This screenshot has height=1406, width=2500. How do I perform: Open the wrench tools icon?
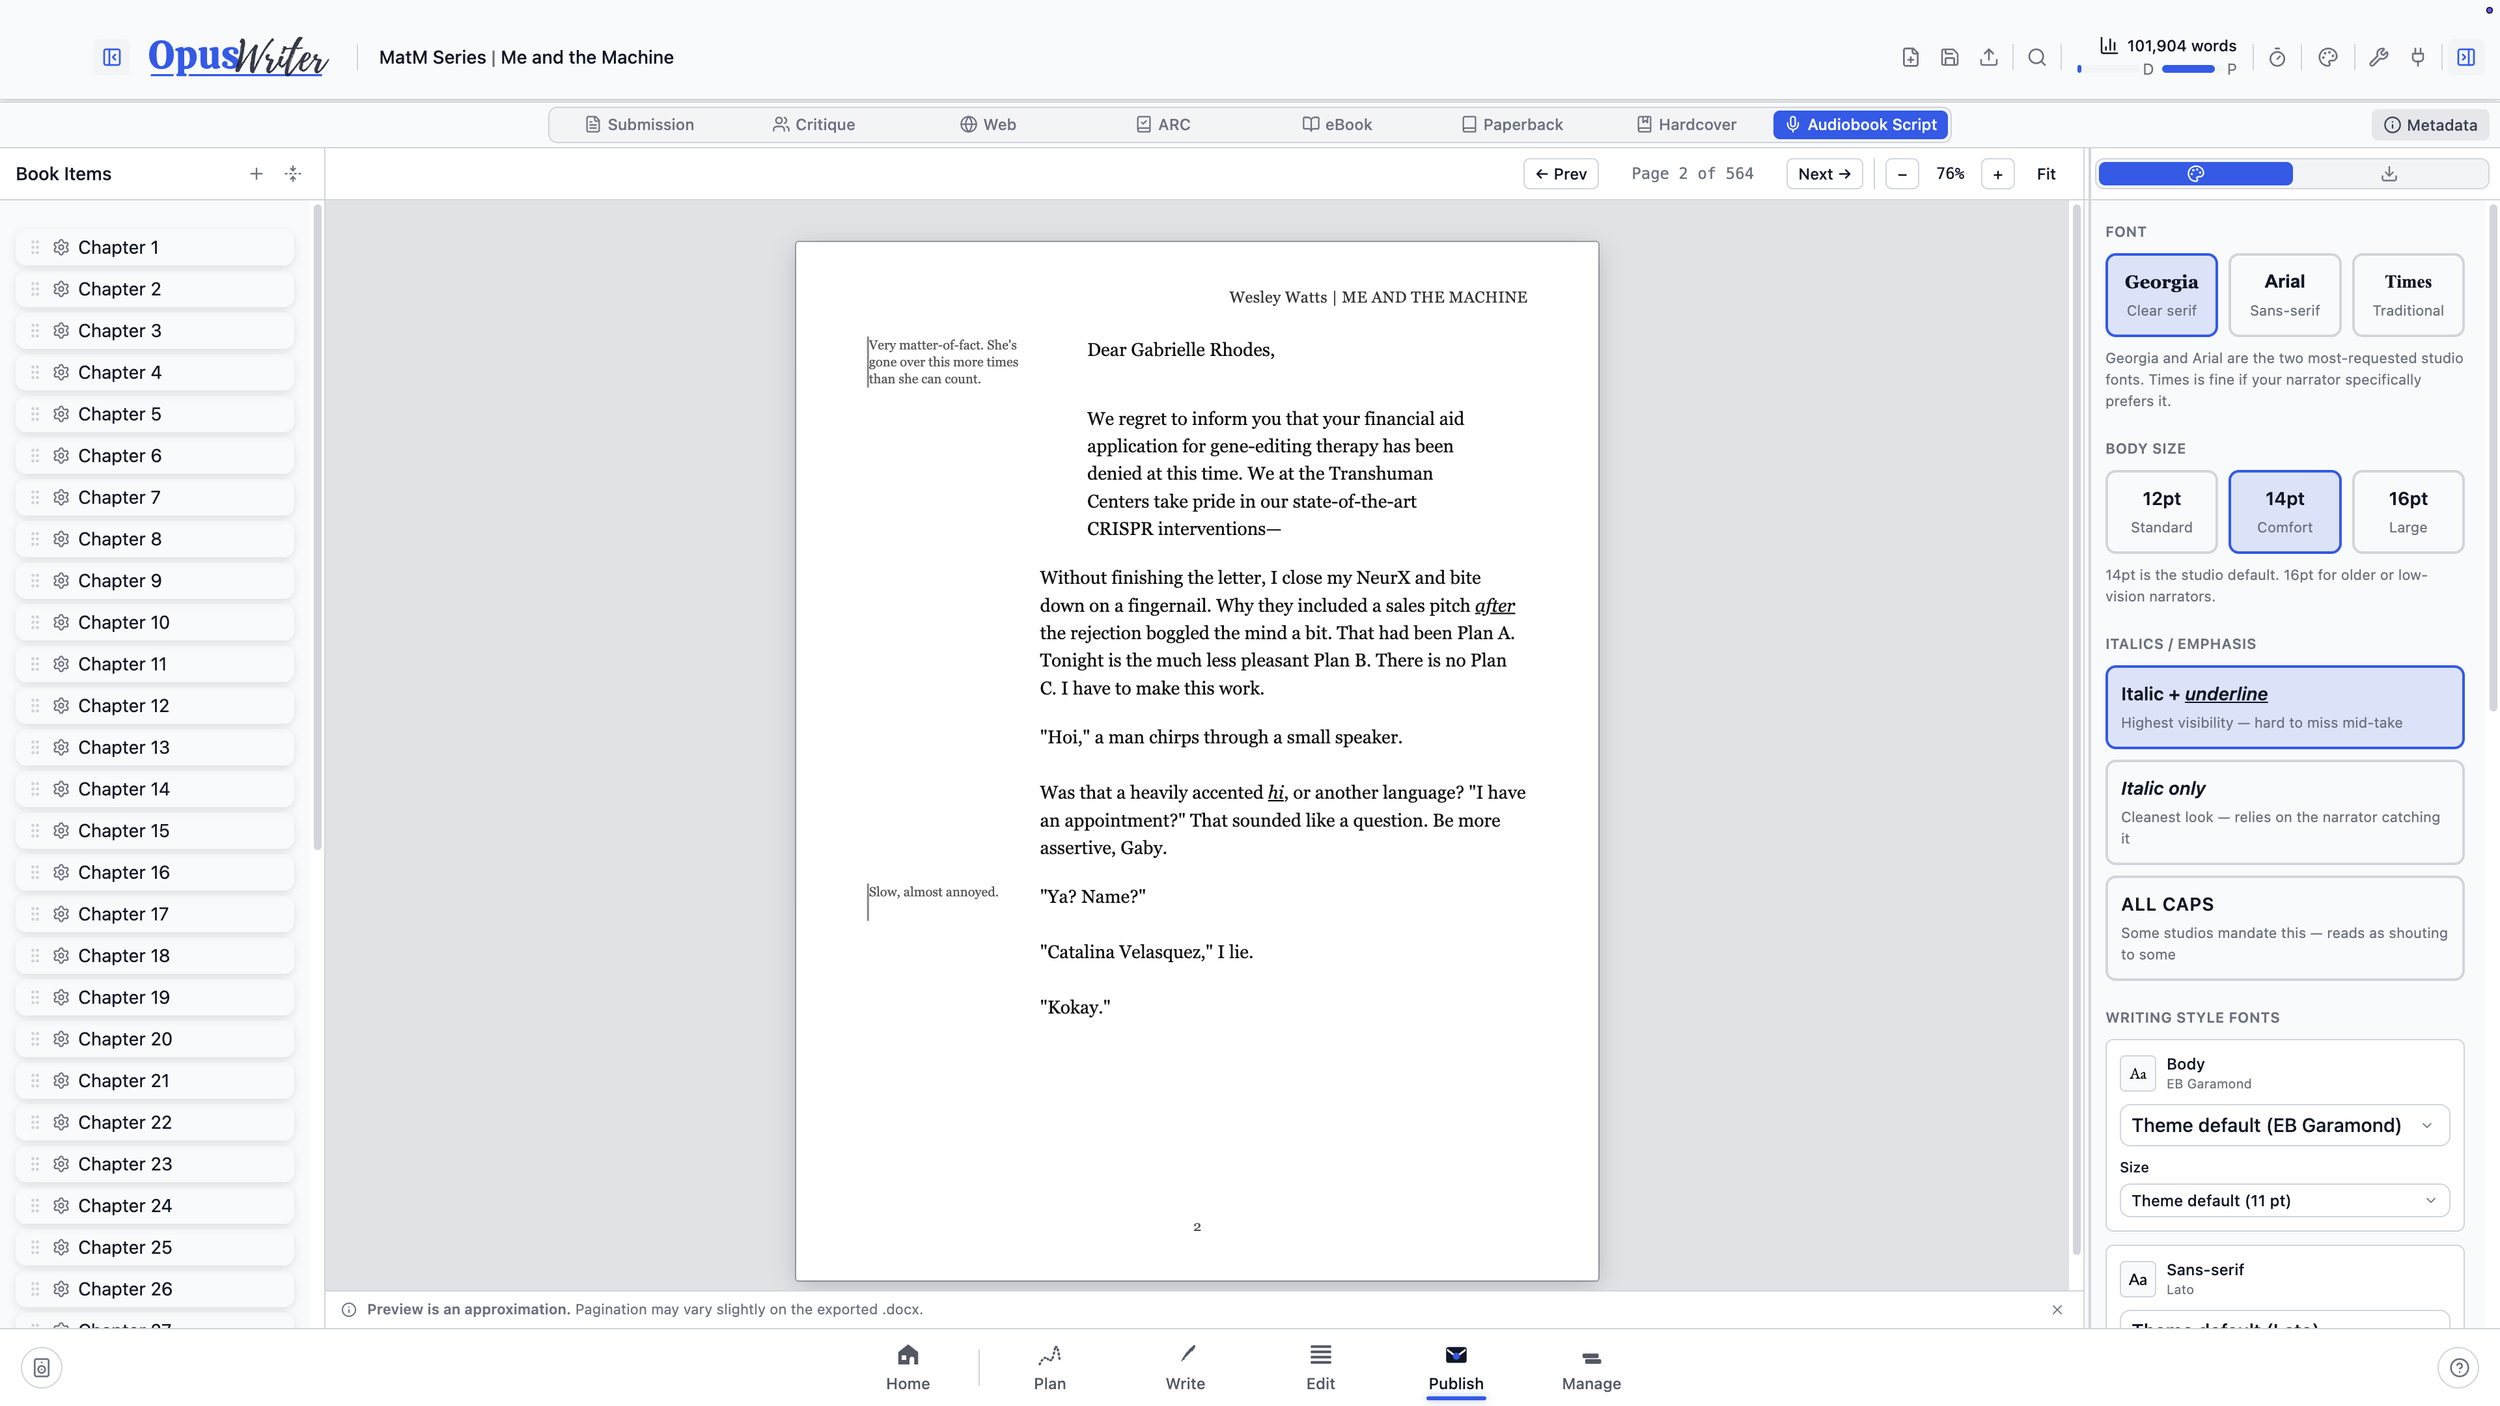(2379, 57)
